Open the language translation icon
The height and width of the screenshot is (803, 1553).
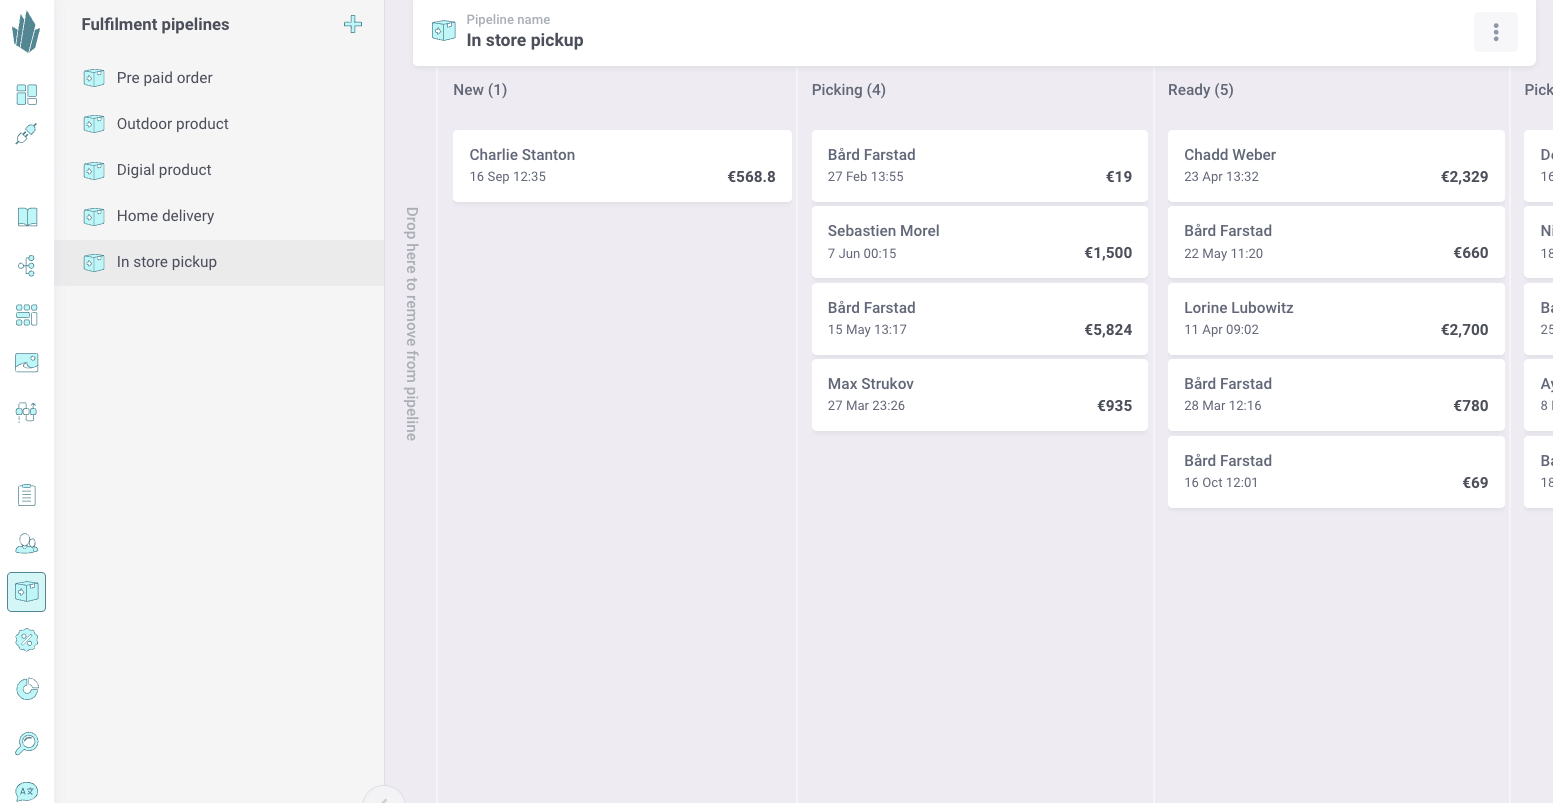27,792
